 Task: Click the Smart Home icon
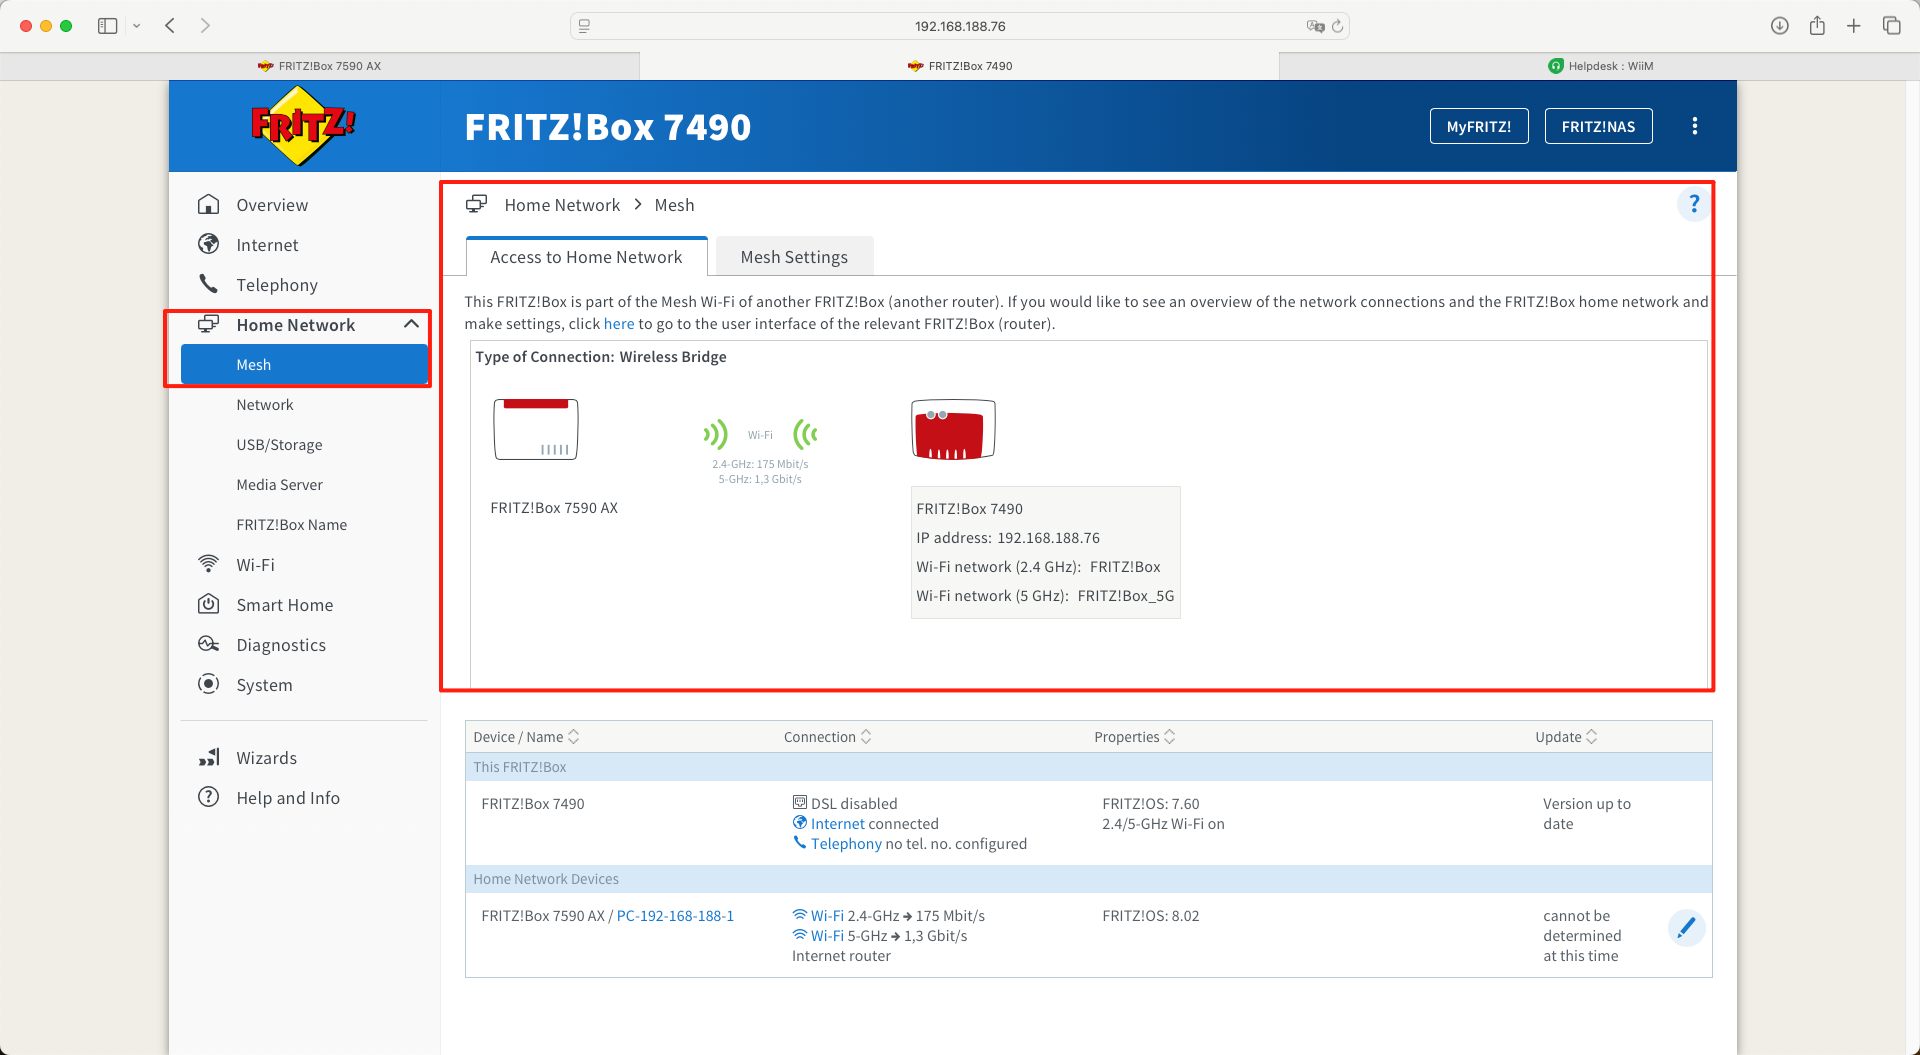coord(208,604)
